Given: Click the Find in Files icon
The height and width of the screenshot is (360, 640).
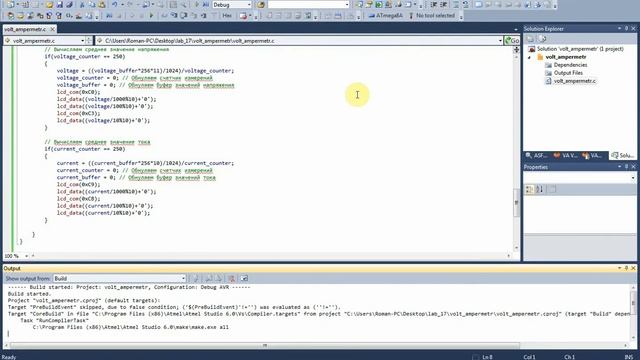Looking at the screenshot, I should [260, 5].
